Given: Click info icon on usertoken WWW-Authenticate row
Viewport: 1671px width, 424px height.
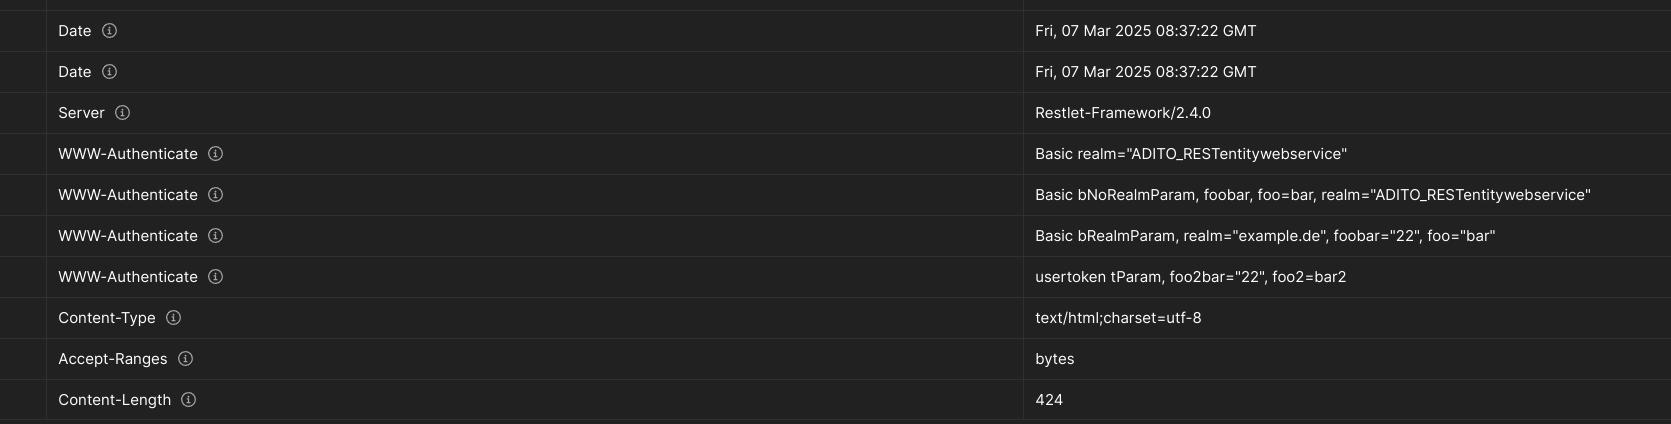Looking at the screenshot, I should [215, 277].
